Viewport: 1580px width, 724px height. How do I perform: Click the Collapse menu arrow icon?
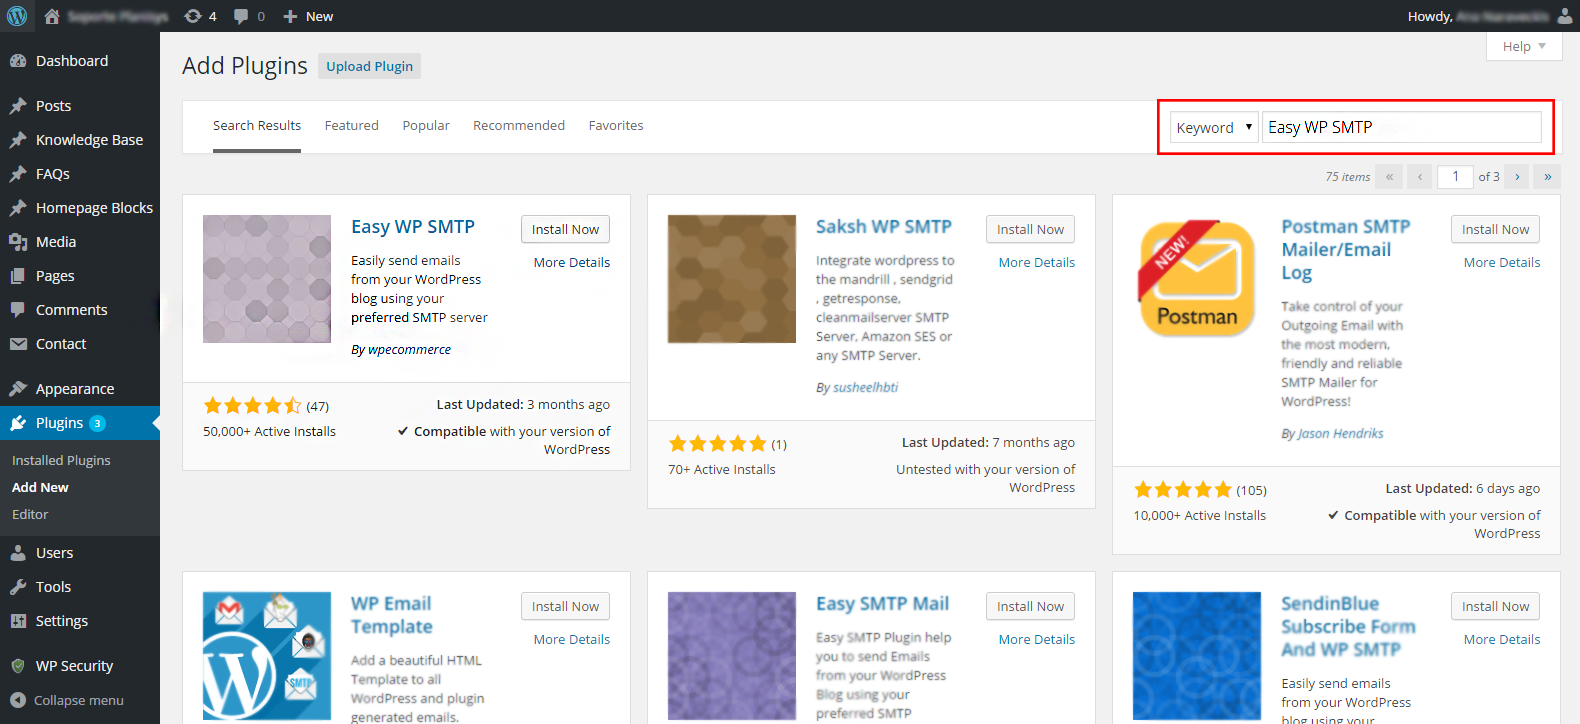[x=18, y=700]
